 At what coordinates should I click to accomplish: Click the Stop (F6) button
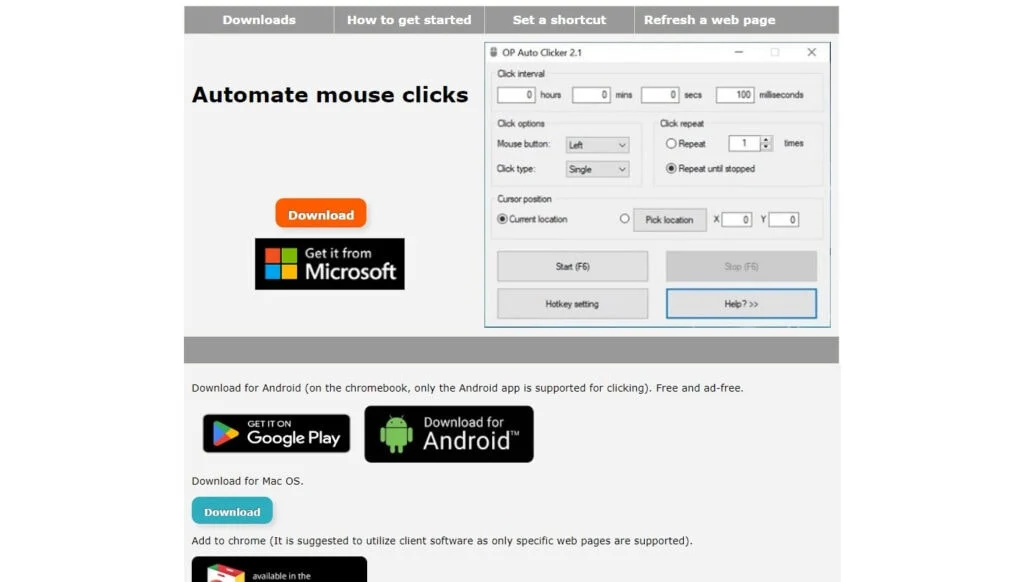tap(741, 267)
